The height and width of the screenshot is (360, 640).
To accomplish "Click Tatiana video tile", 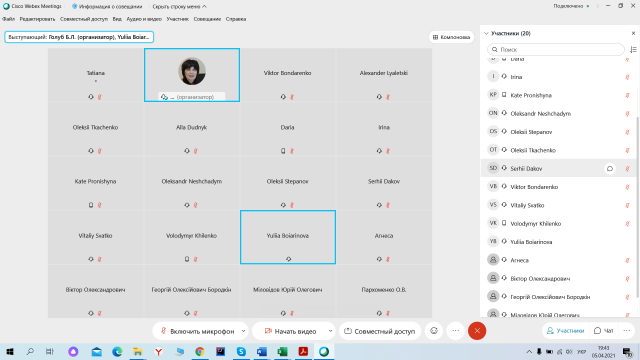I will (96, 75).
